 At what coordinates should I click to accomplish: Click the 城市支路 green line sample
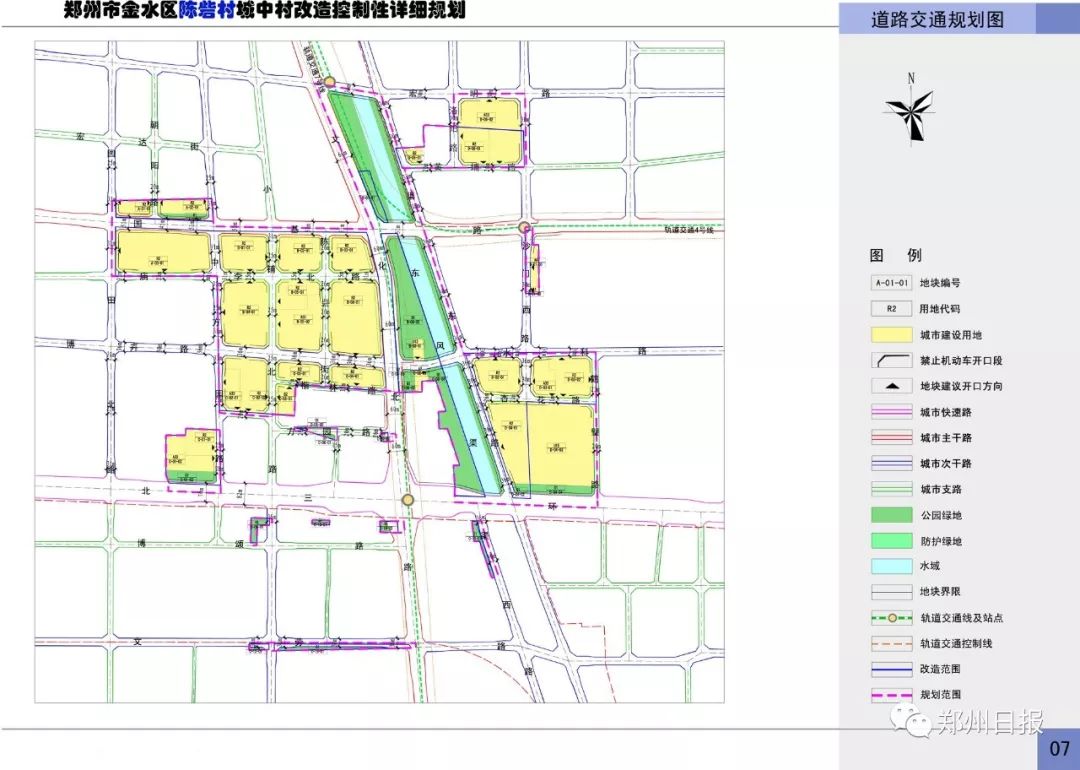(892, 490)
